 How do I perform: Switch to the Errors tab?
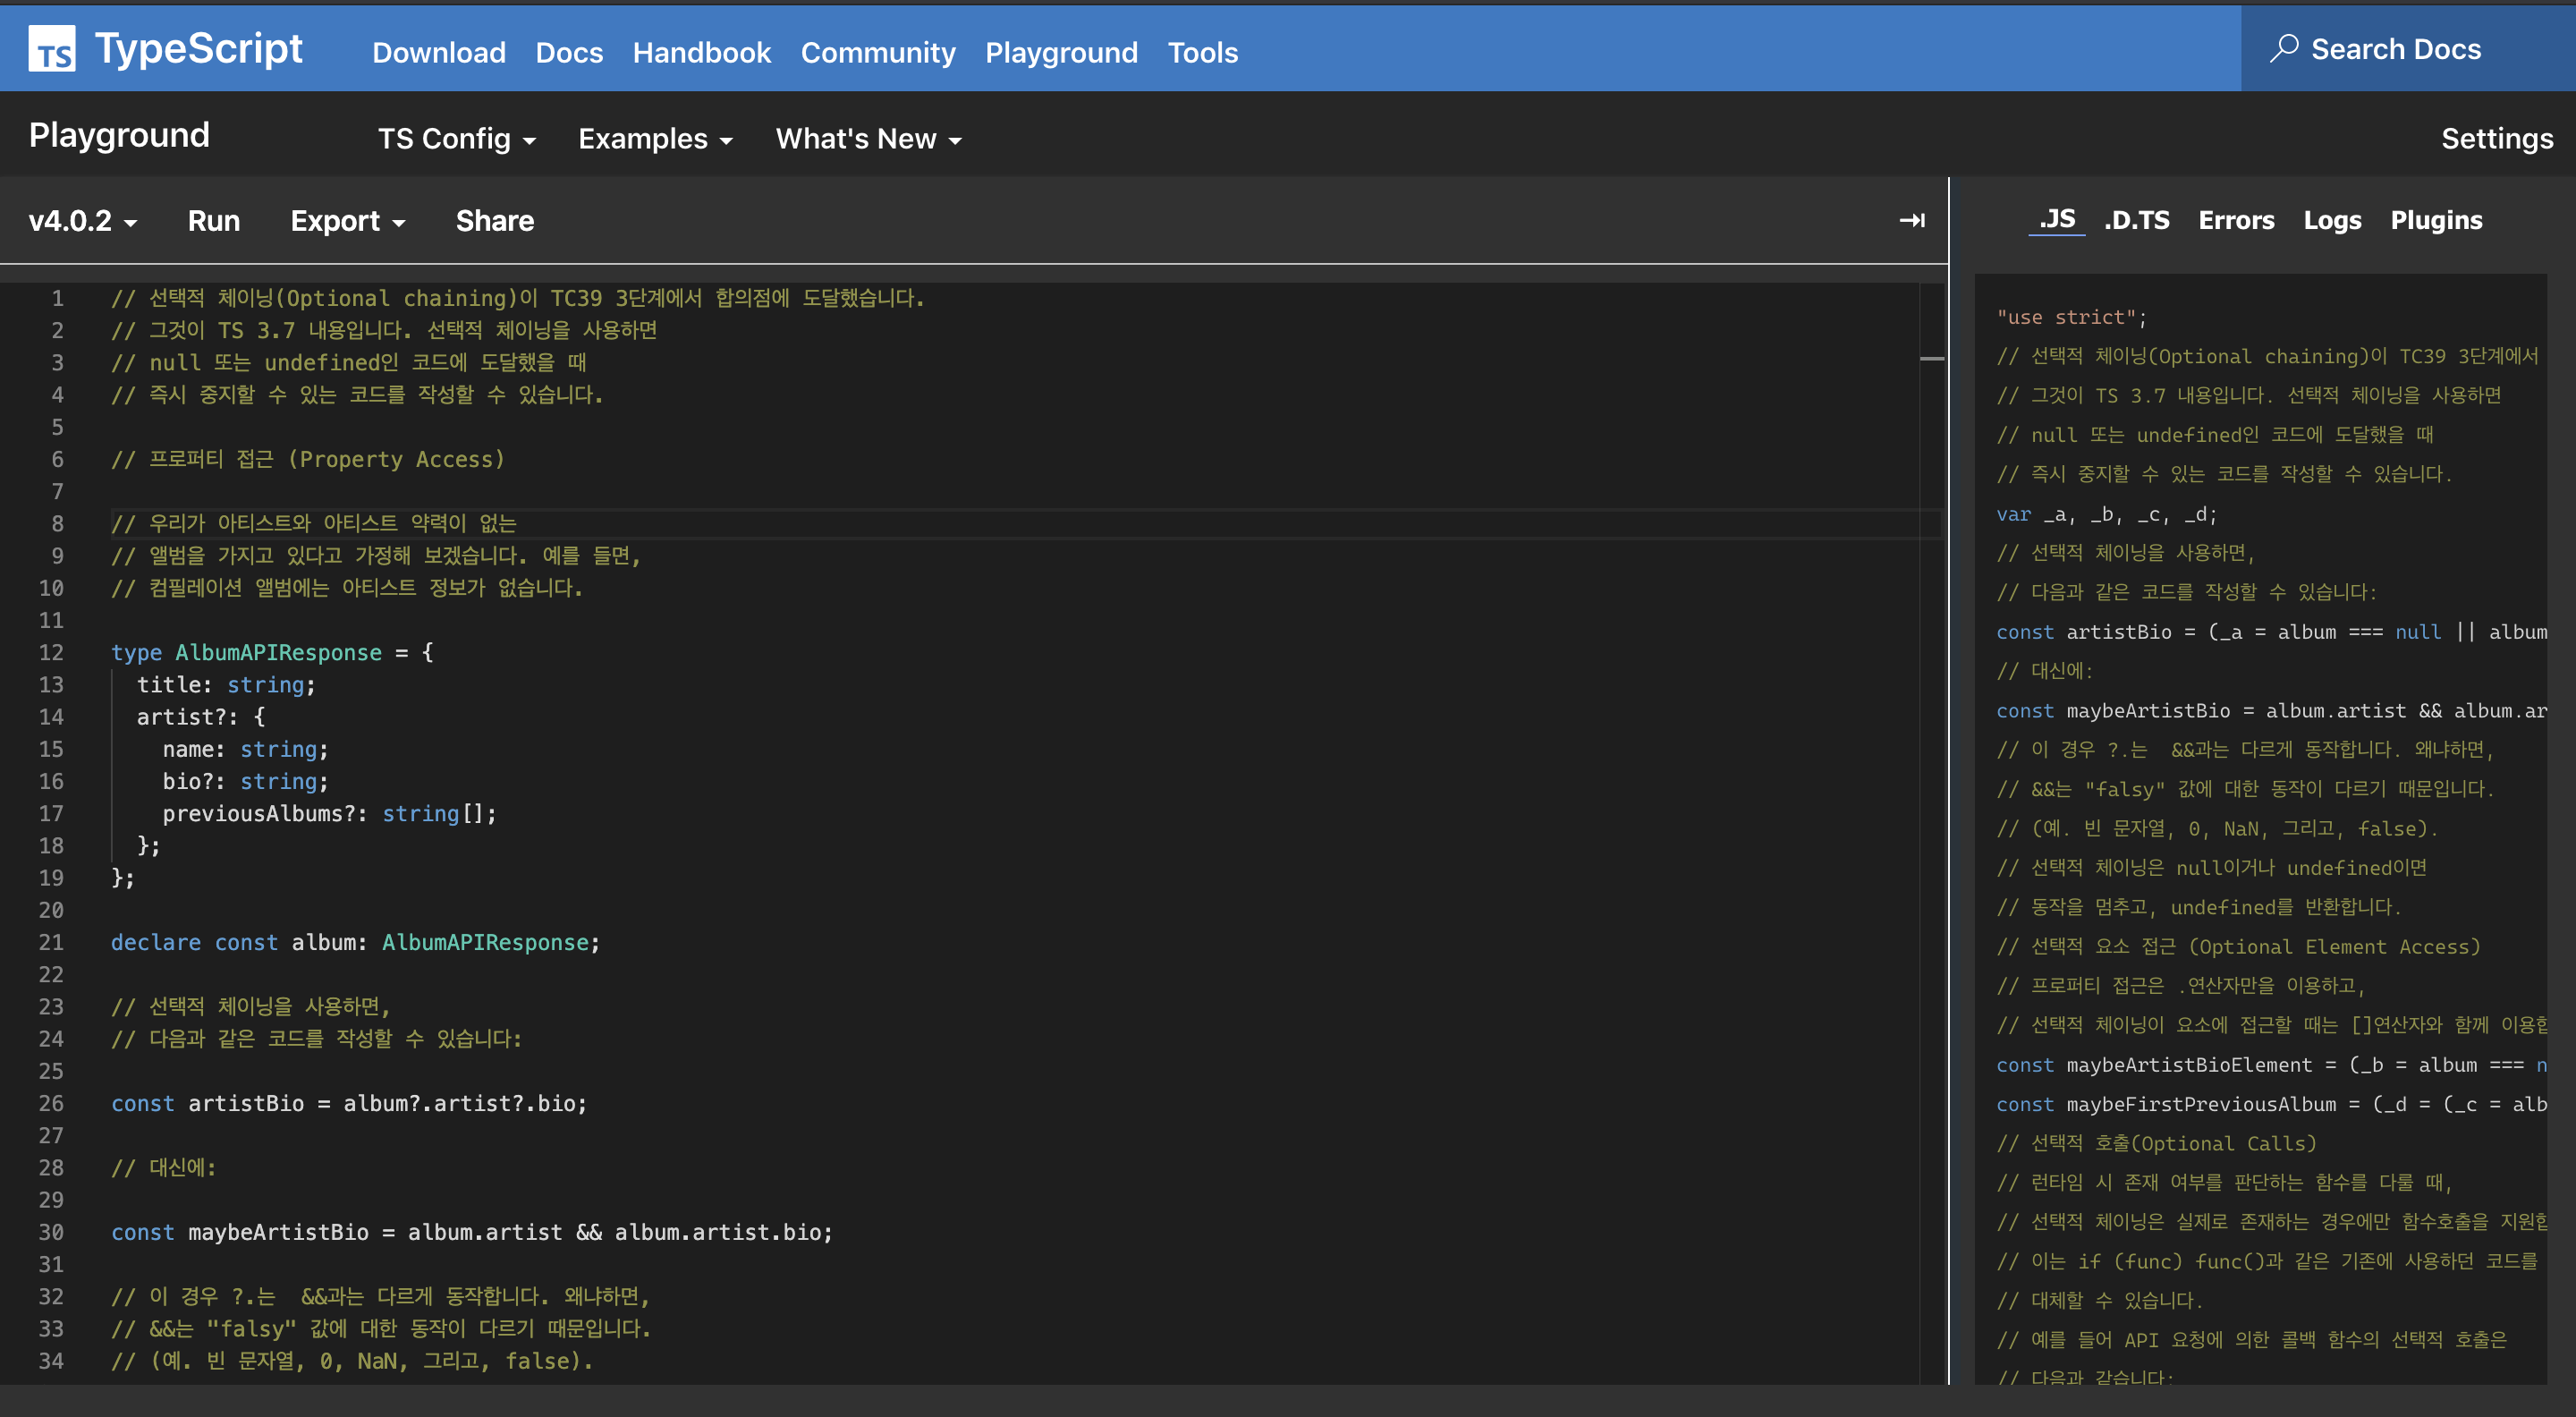[x=2236, y=220]
